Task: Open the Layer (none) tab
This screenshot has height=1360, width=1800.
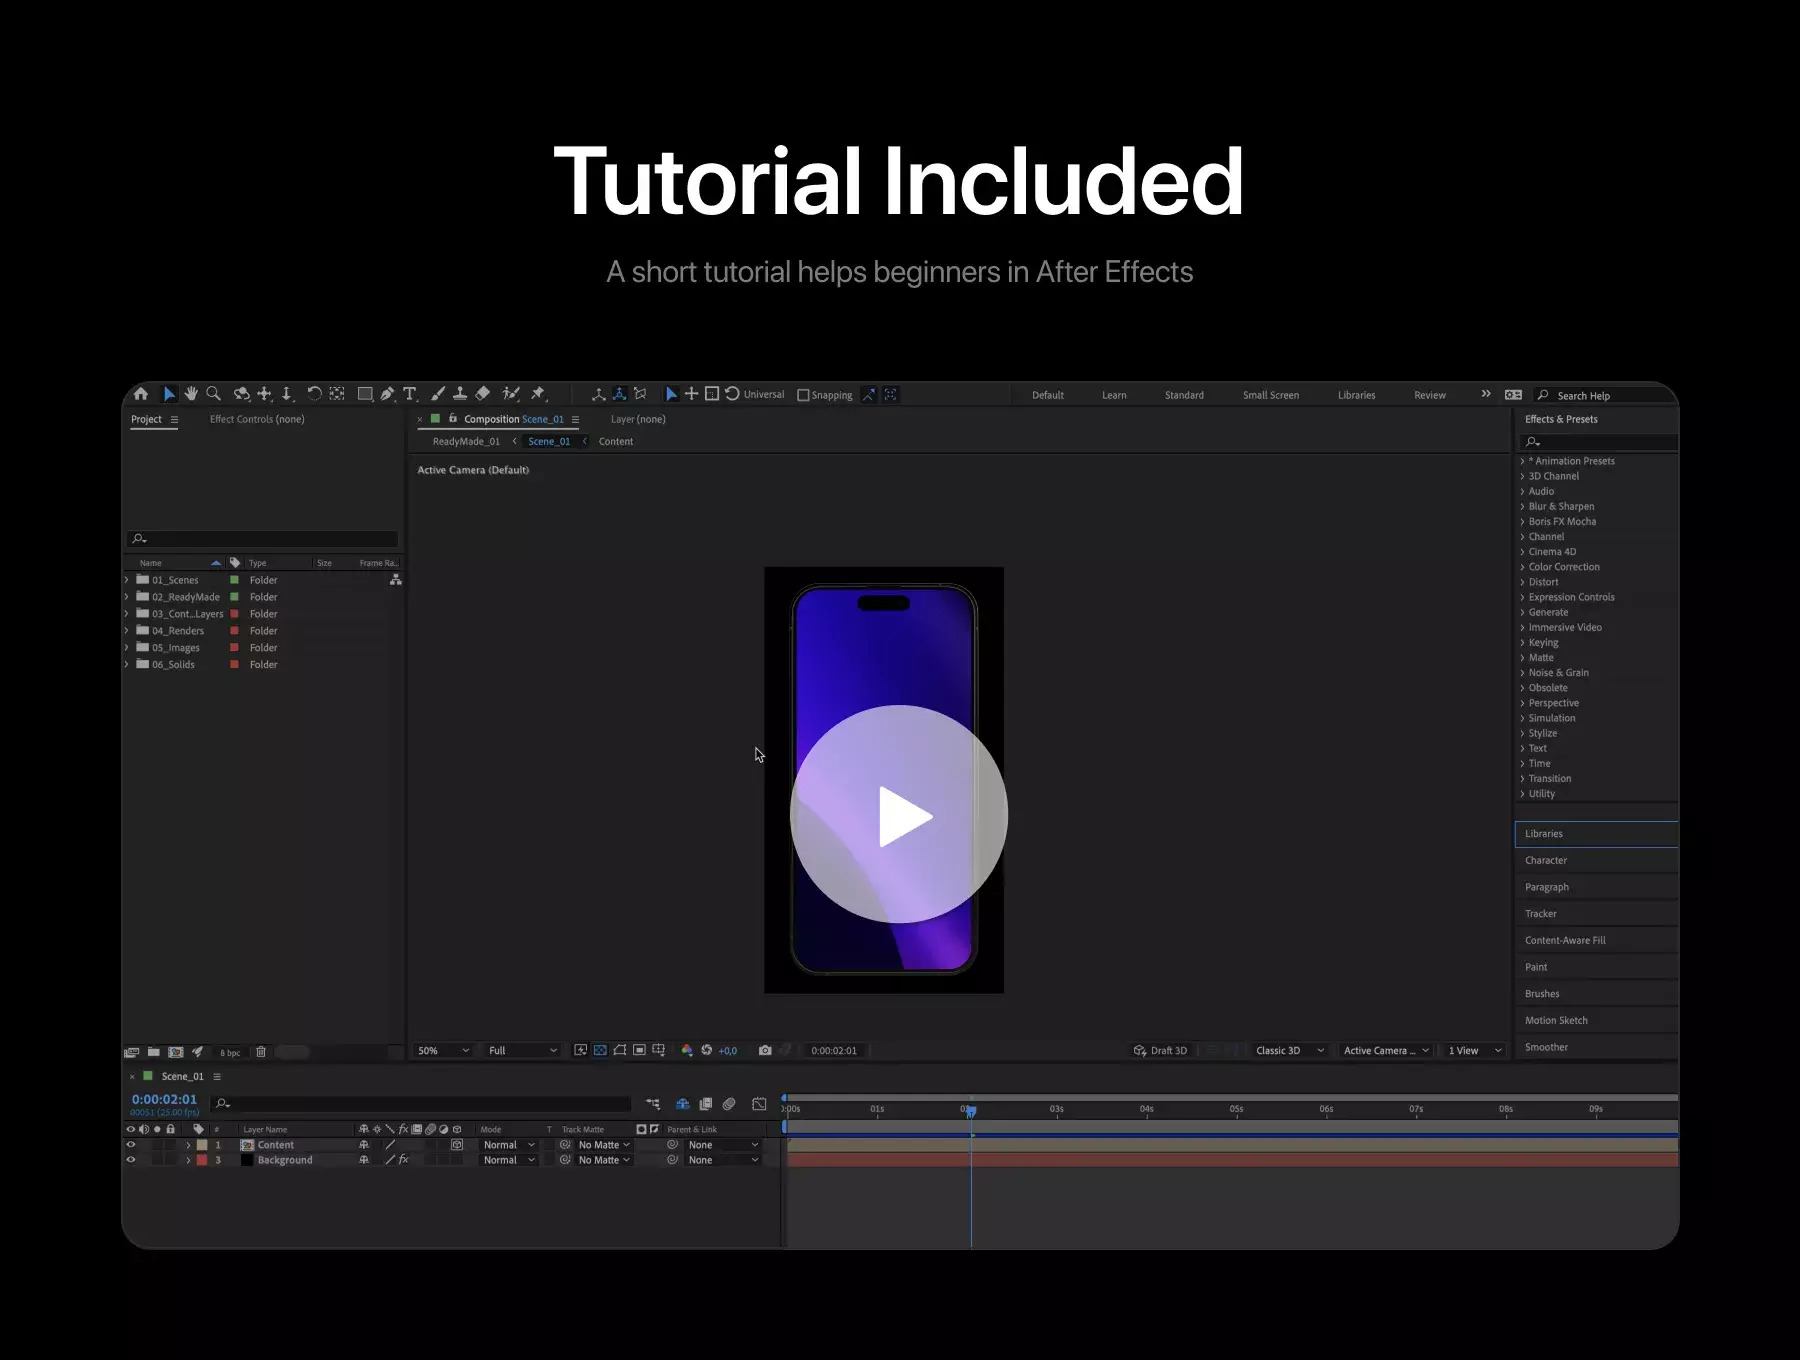Action: point(638,419)
